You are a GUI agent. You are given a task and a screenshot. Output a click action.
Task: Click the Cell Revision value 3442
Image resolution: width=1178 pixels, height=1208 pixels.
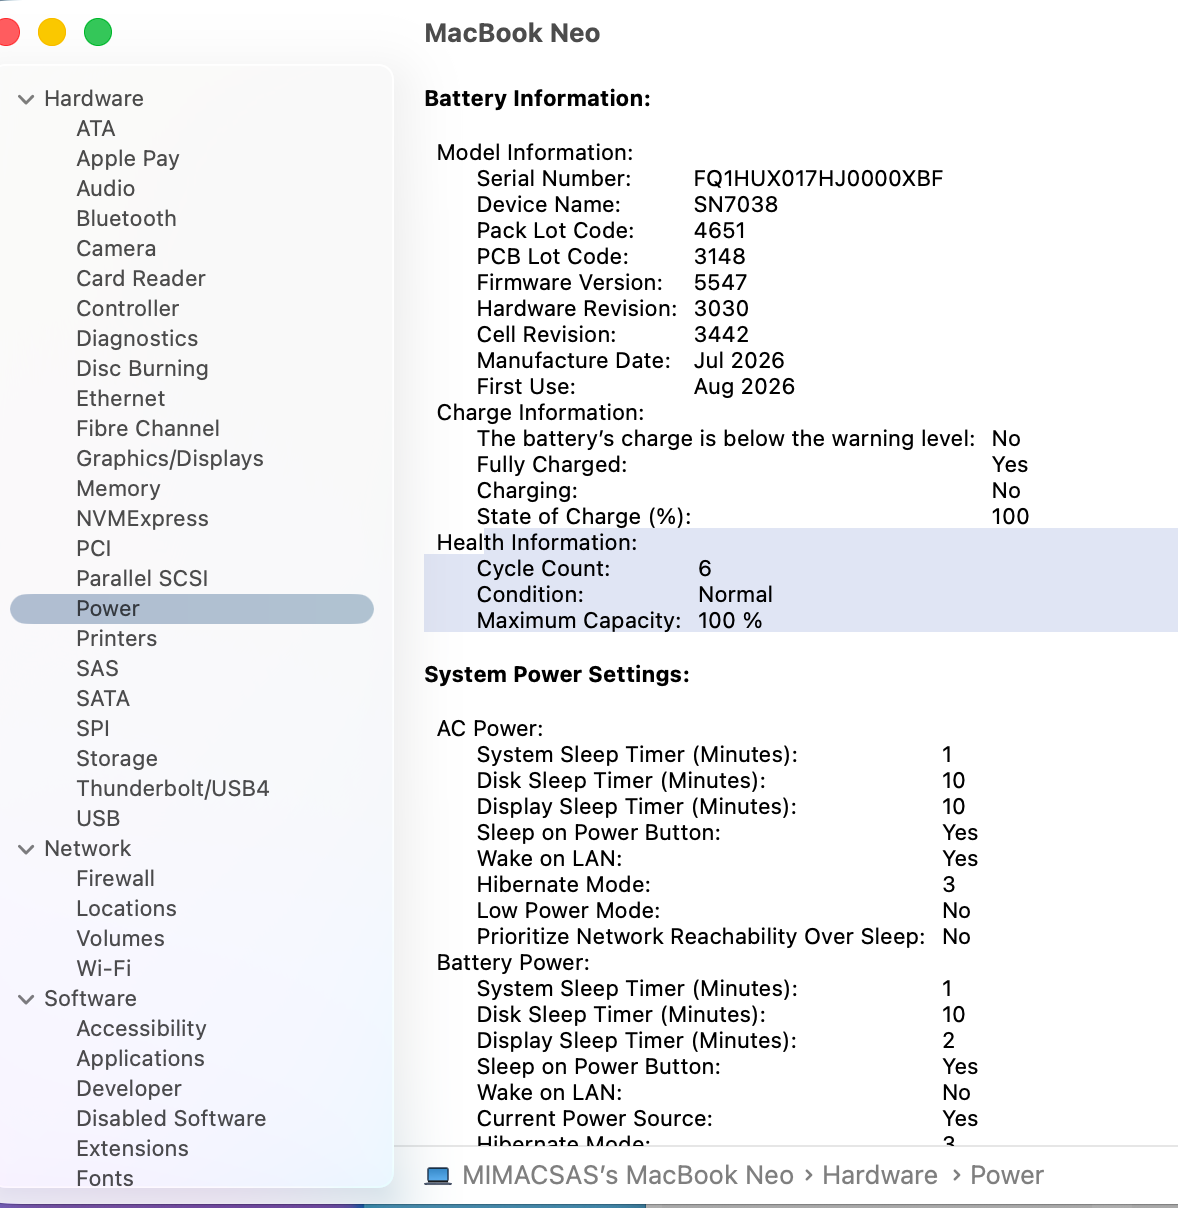(x=721, y=335)
